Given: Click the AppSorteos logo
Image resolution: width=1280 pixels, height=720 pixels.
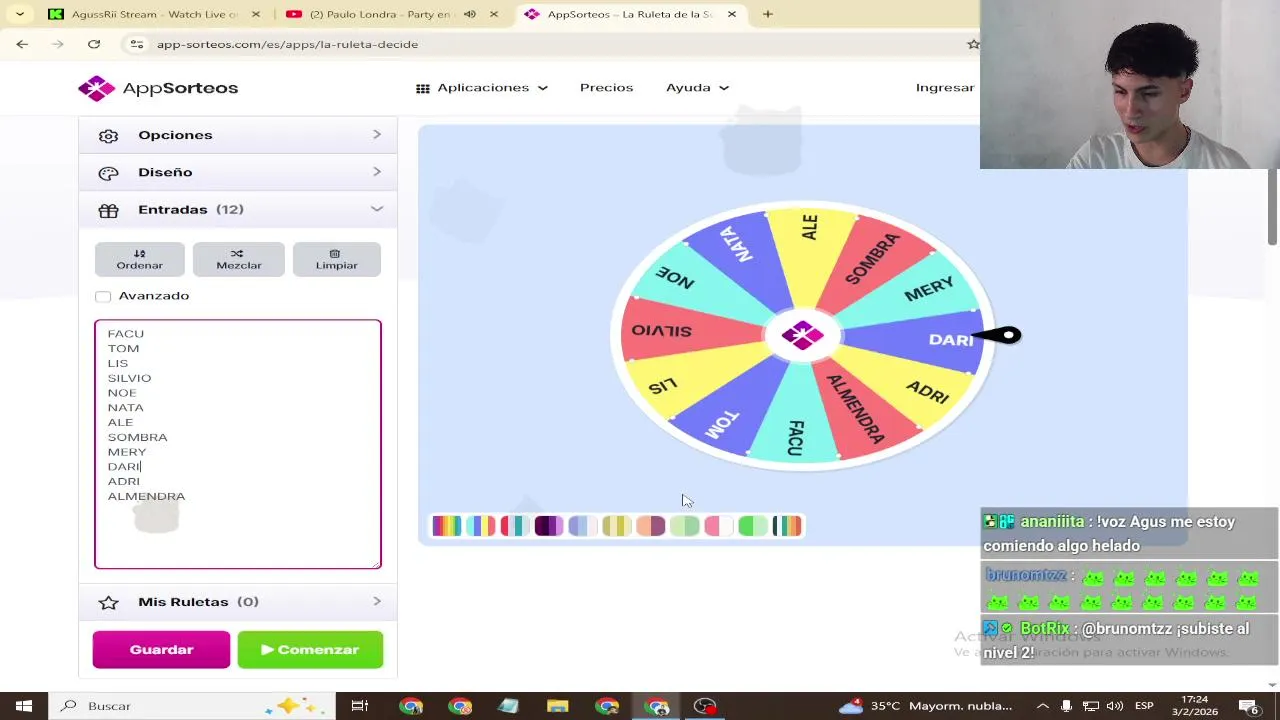Looking at the screenshot, I should 158,88.
